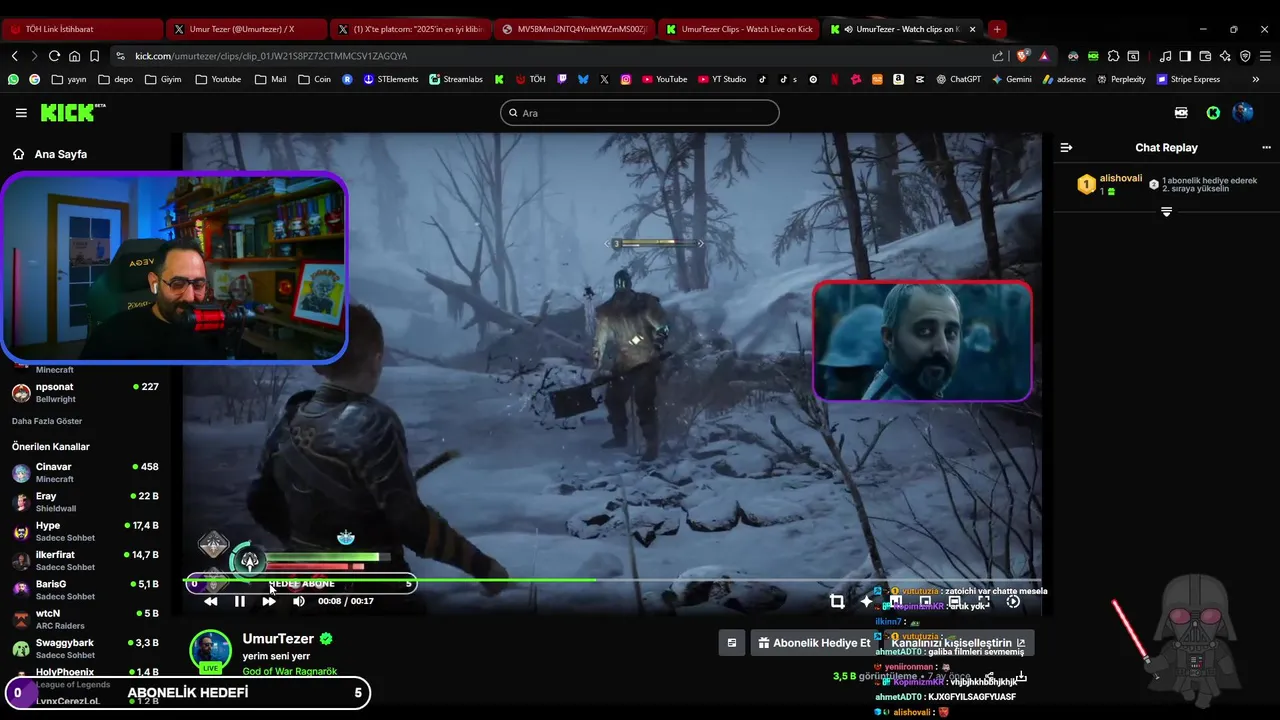Viewport: 1280px width, 720px height.
Task: Go to browser home page
Action: coord(74,56)
